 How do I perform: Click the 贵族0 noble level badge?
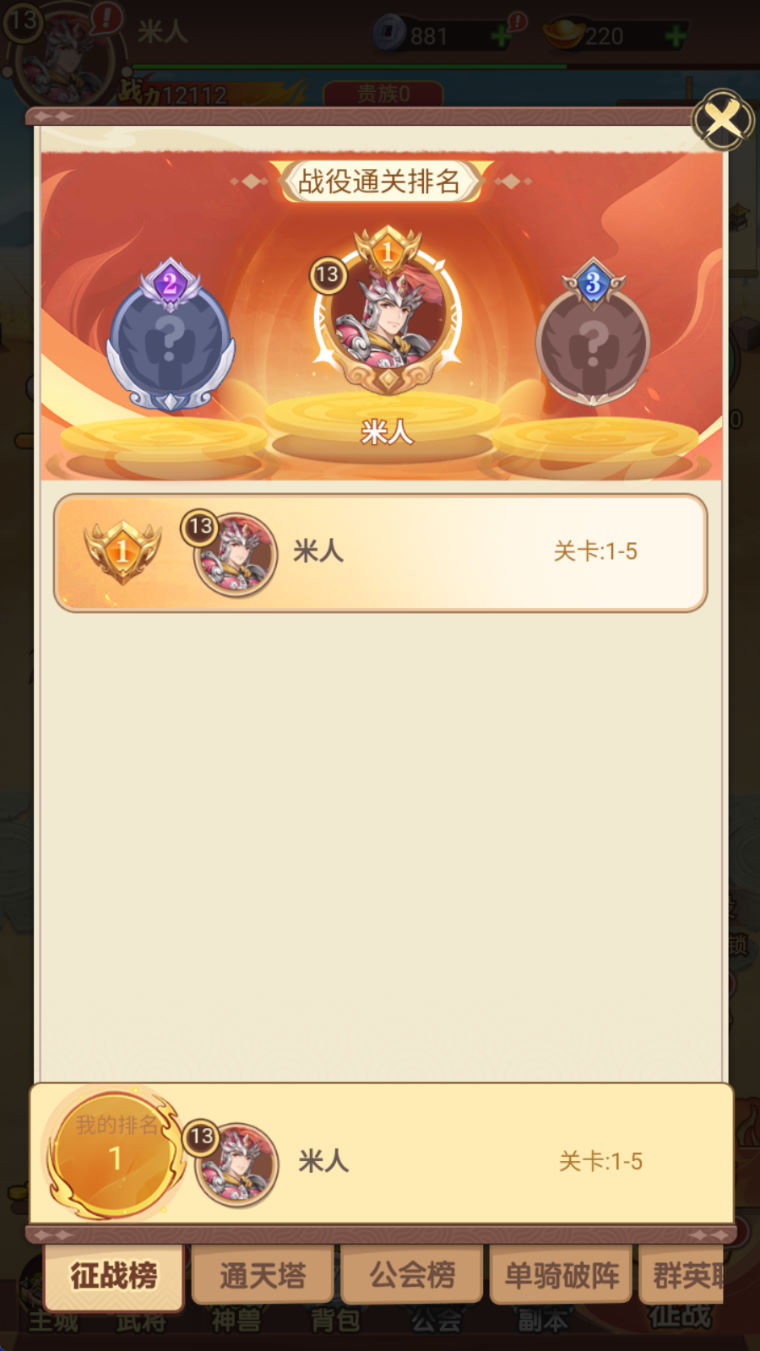(x=384, y=95)
